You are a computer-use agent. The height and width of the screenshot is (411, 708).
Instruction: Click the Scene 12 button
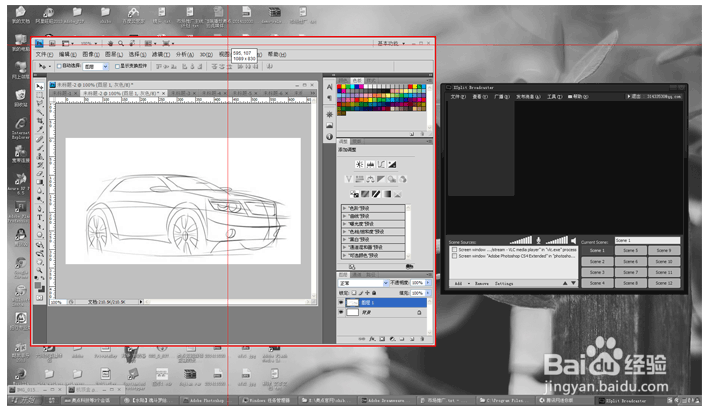coord(664,283)
